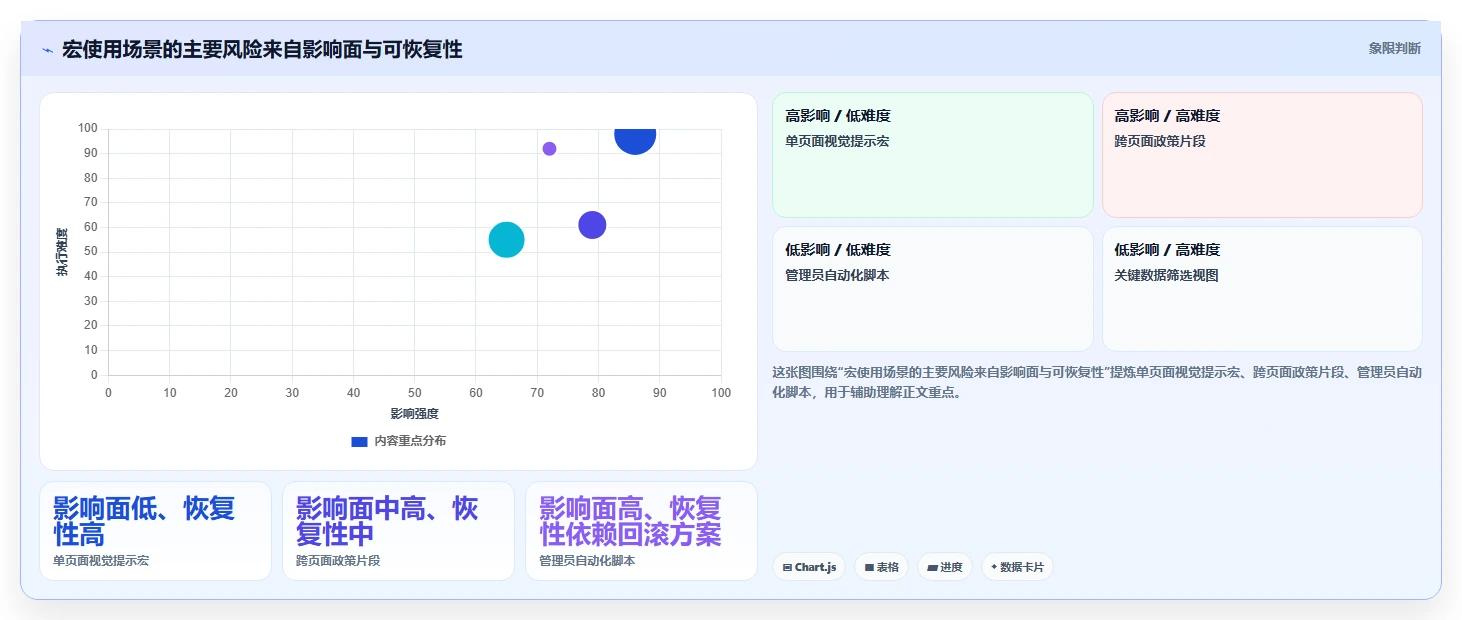The height and width of the screenshot is (620, 1462).
Task: Select the small purple bubble on the chart
Action: point(549,149)
